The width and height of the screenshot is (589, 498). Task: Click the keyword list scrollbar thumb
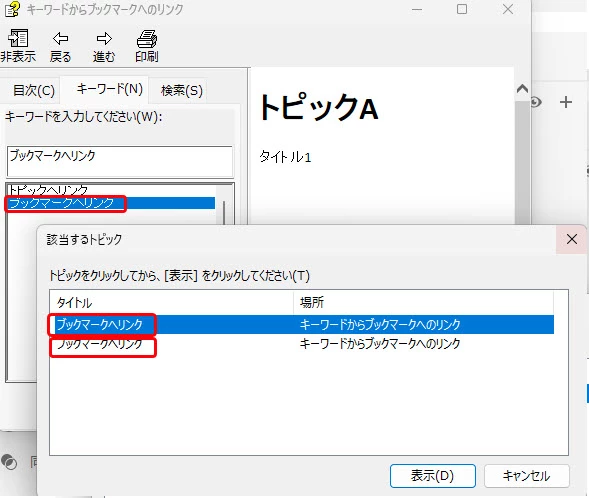click(x=224, y=213)
